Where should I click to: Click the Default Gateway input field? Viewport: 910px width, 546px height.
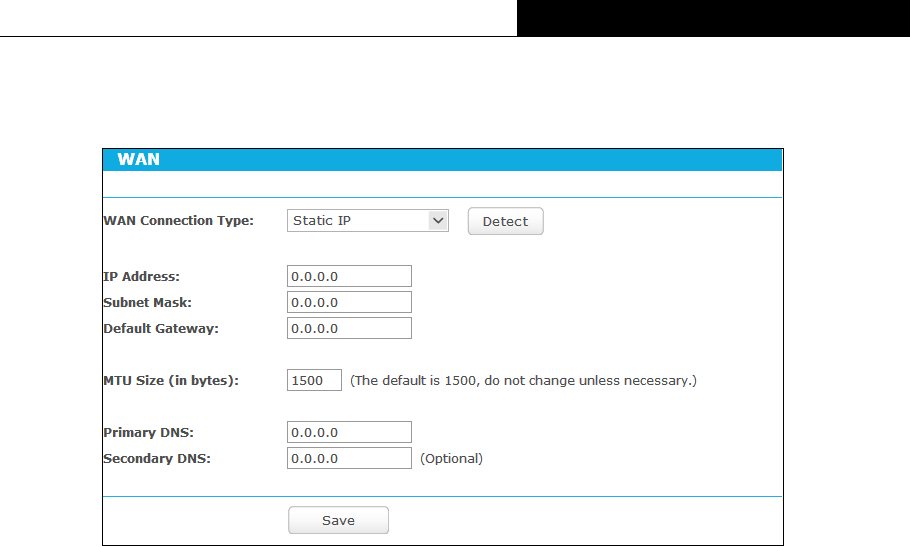[x=349, y=328]
